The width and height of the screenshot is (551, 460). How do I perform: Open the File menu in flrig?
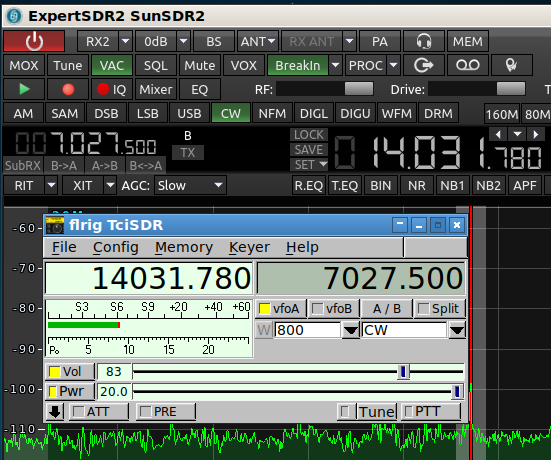tap(64, 247)
